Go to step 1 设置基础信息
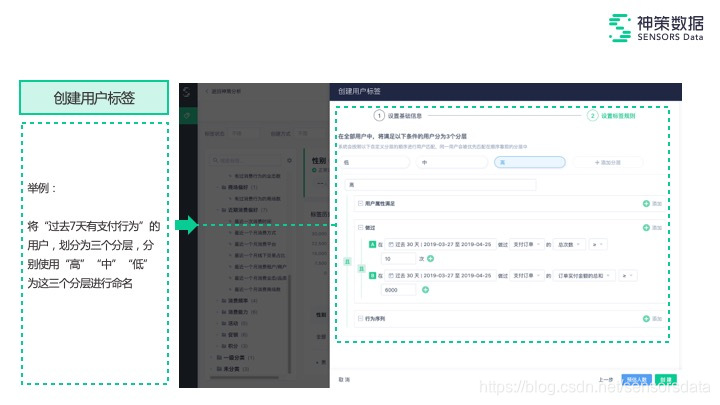720x405 pixels. click(x=398, y=116)
